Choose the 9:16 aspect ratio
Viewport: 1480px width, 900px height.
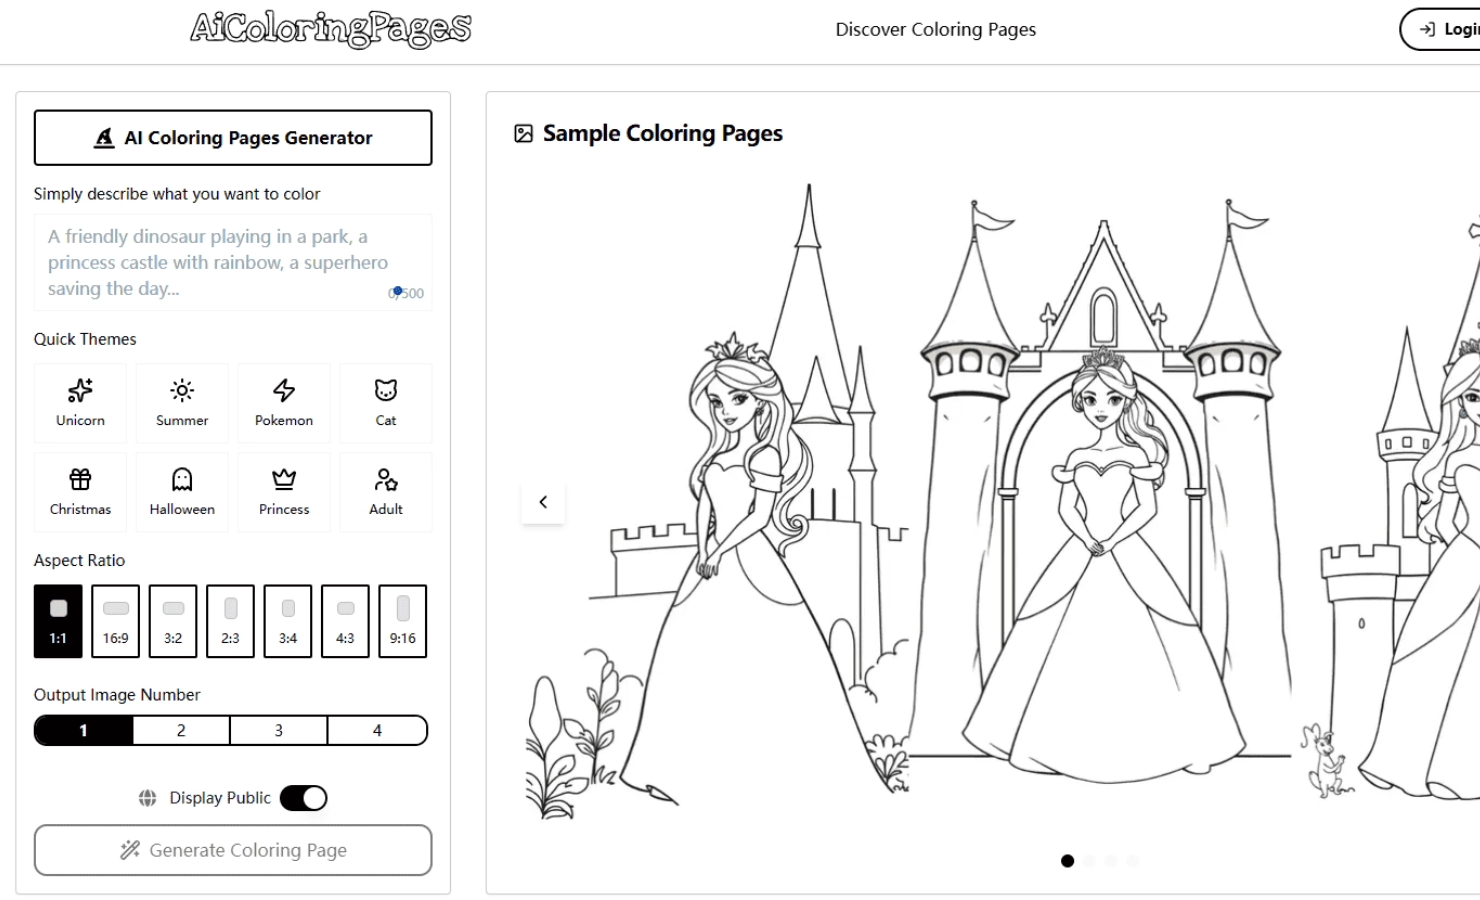coord(403,621)
